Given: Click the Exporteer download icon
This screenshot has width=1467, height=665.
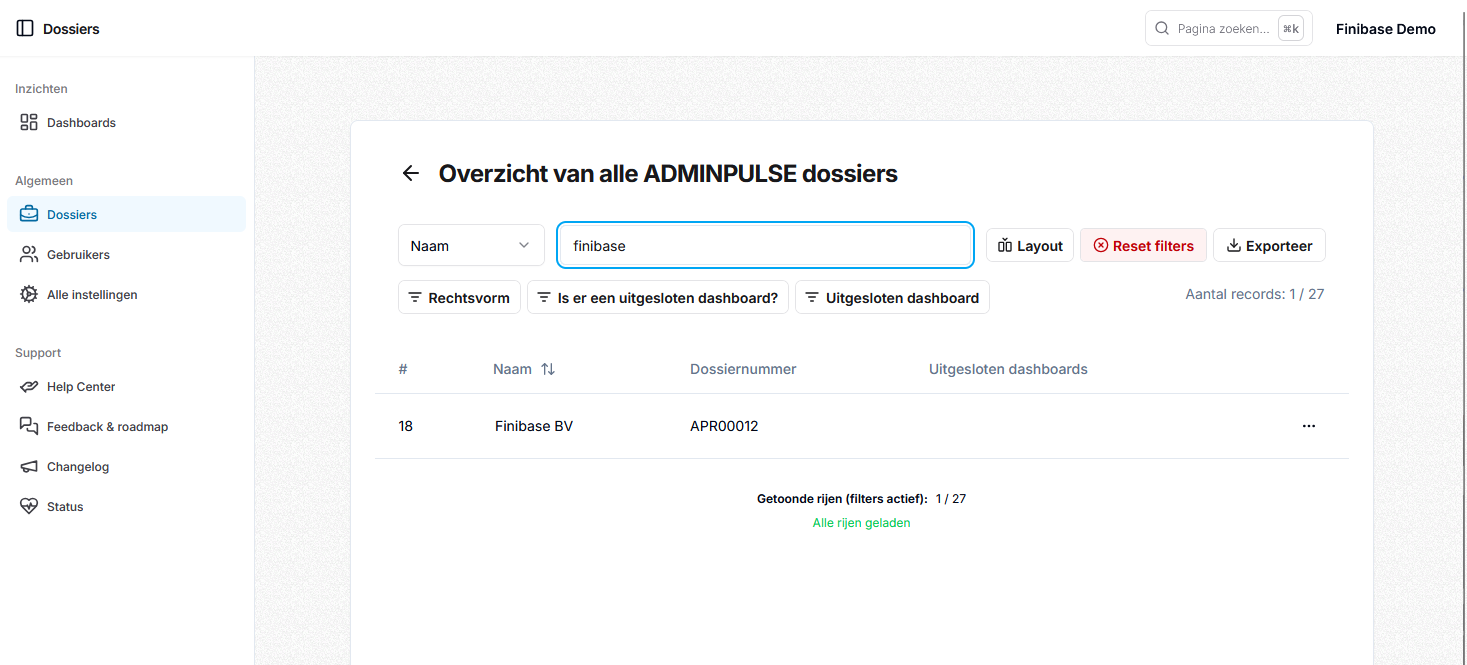Looking at the screenshot, I should (1234, 245).
